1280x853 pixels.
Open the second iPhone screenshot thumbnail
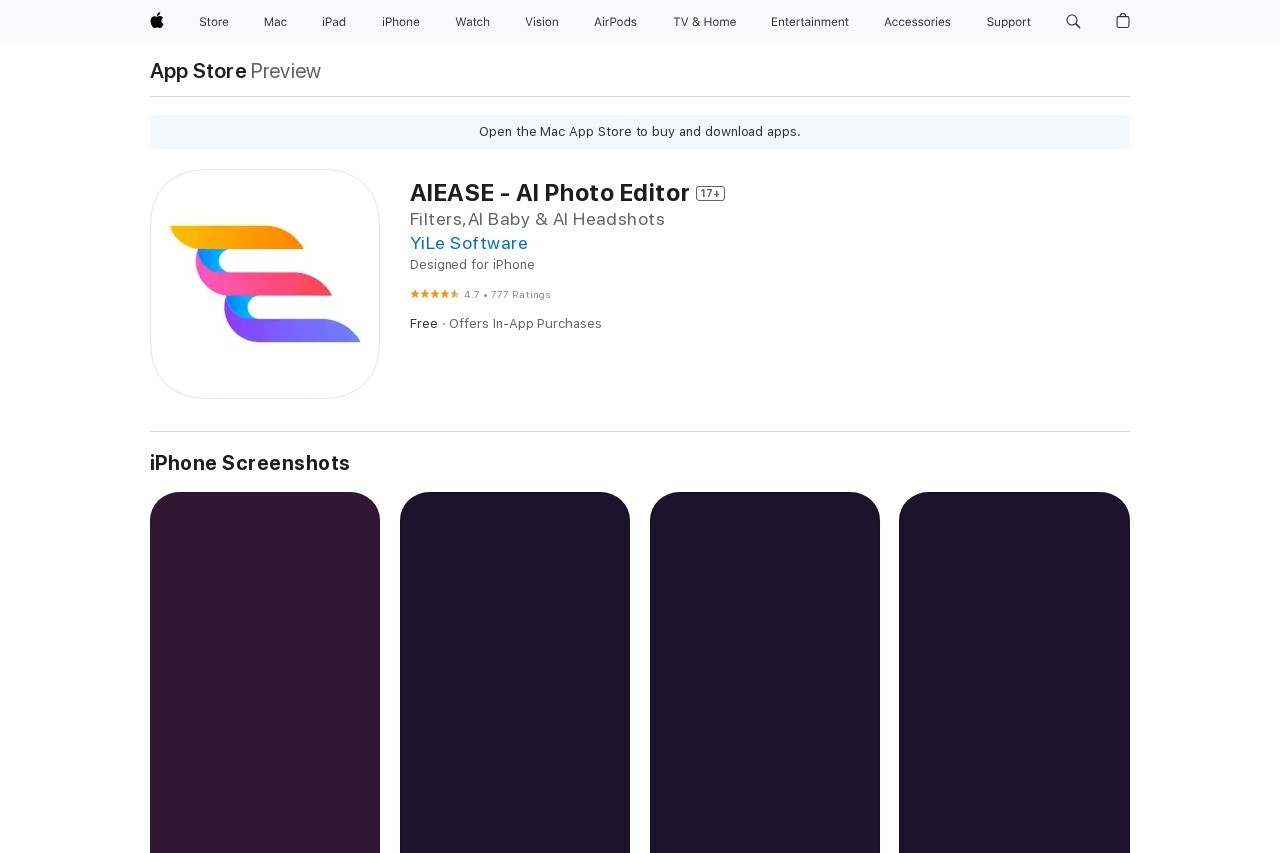(515, 672)
